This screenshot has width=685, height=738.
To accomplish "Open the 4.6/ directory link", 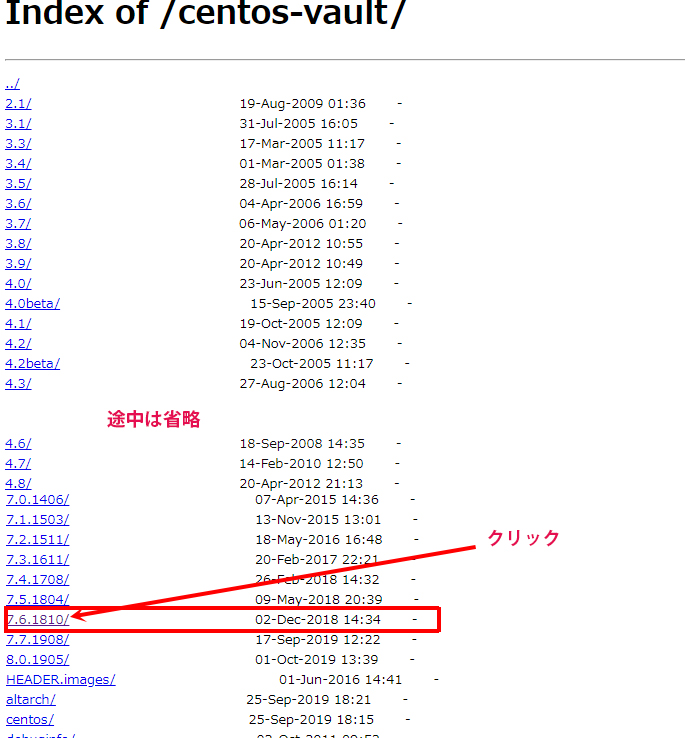I will (x=18, y=444).
